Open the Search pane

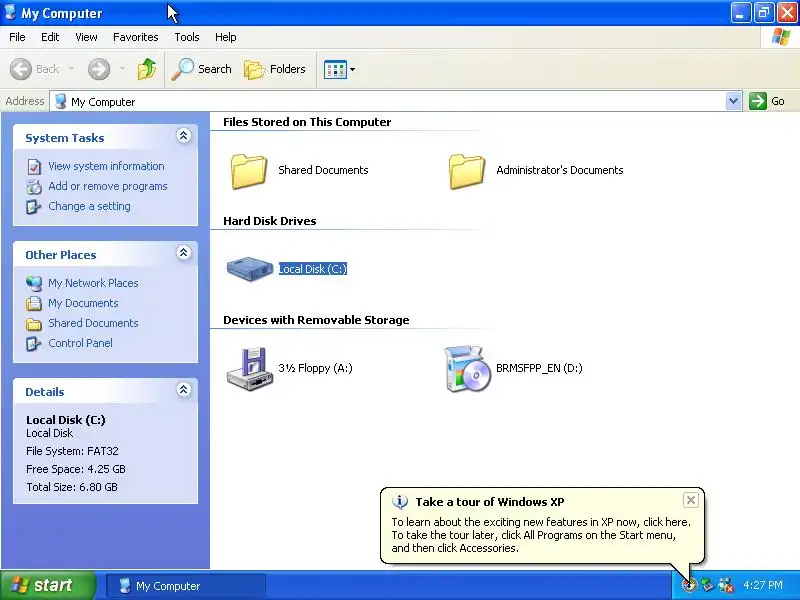tap(201, 69)
